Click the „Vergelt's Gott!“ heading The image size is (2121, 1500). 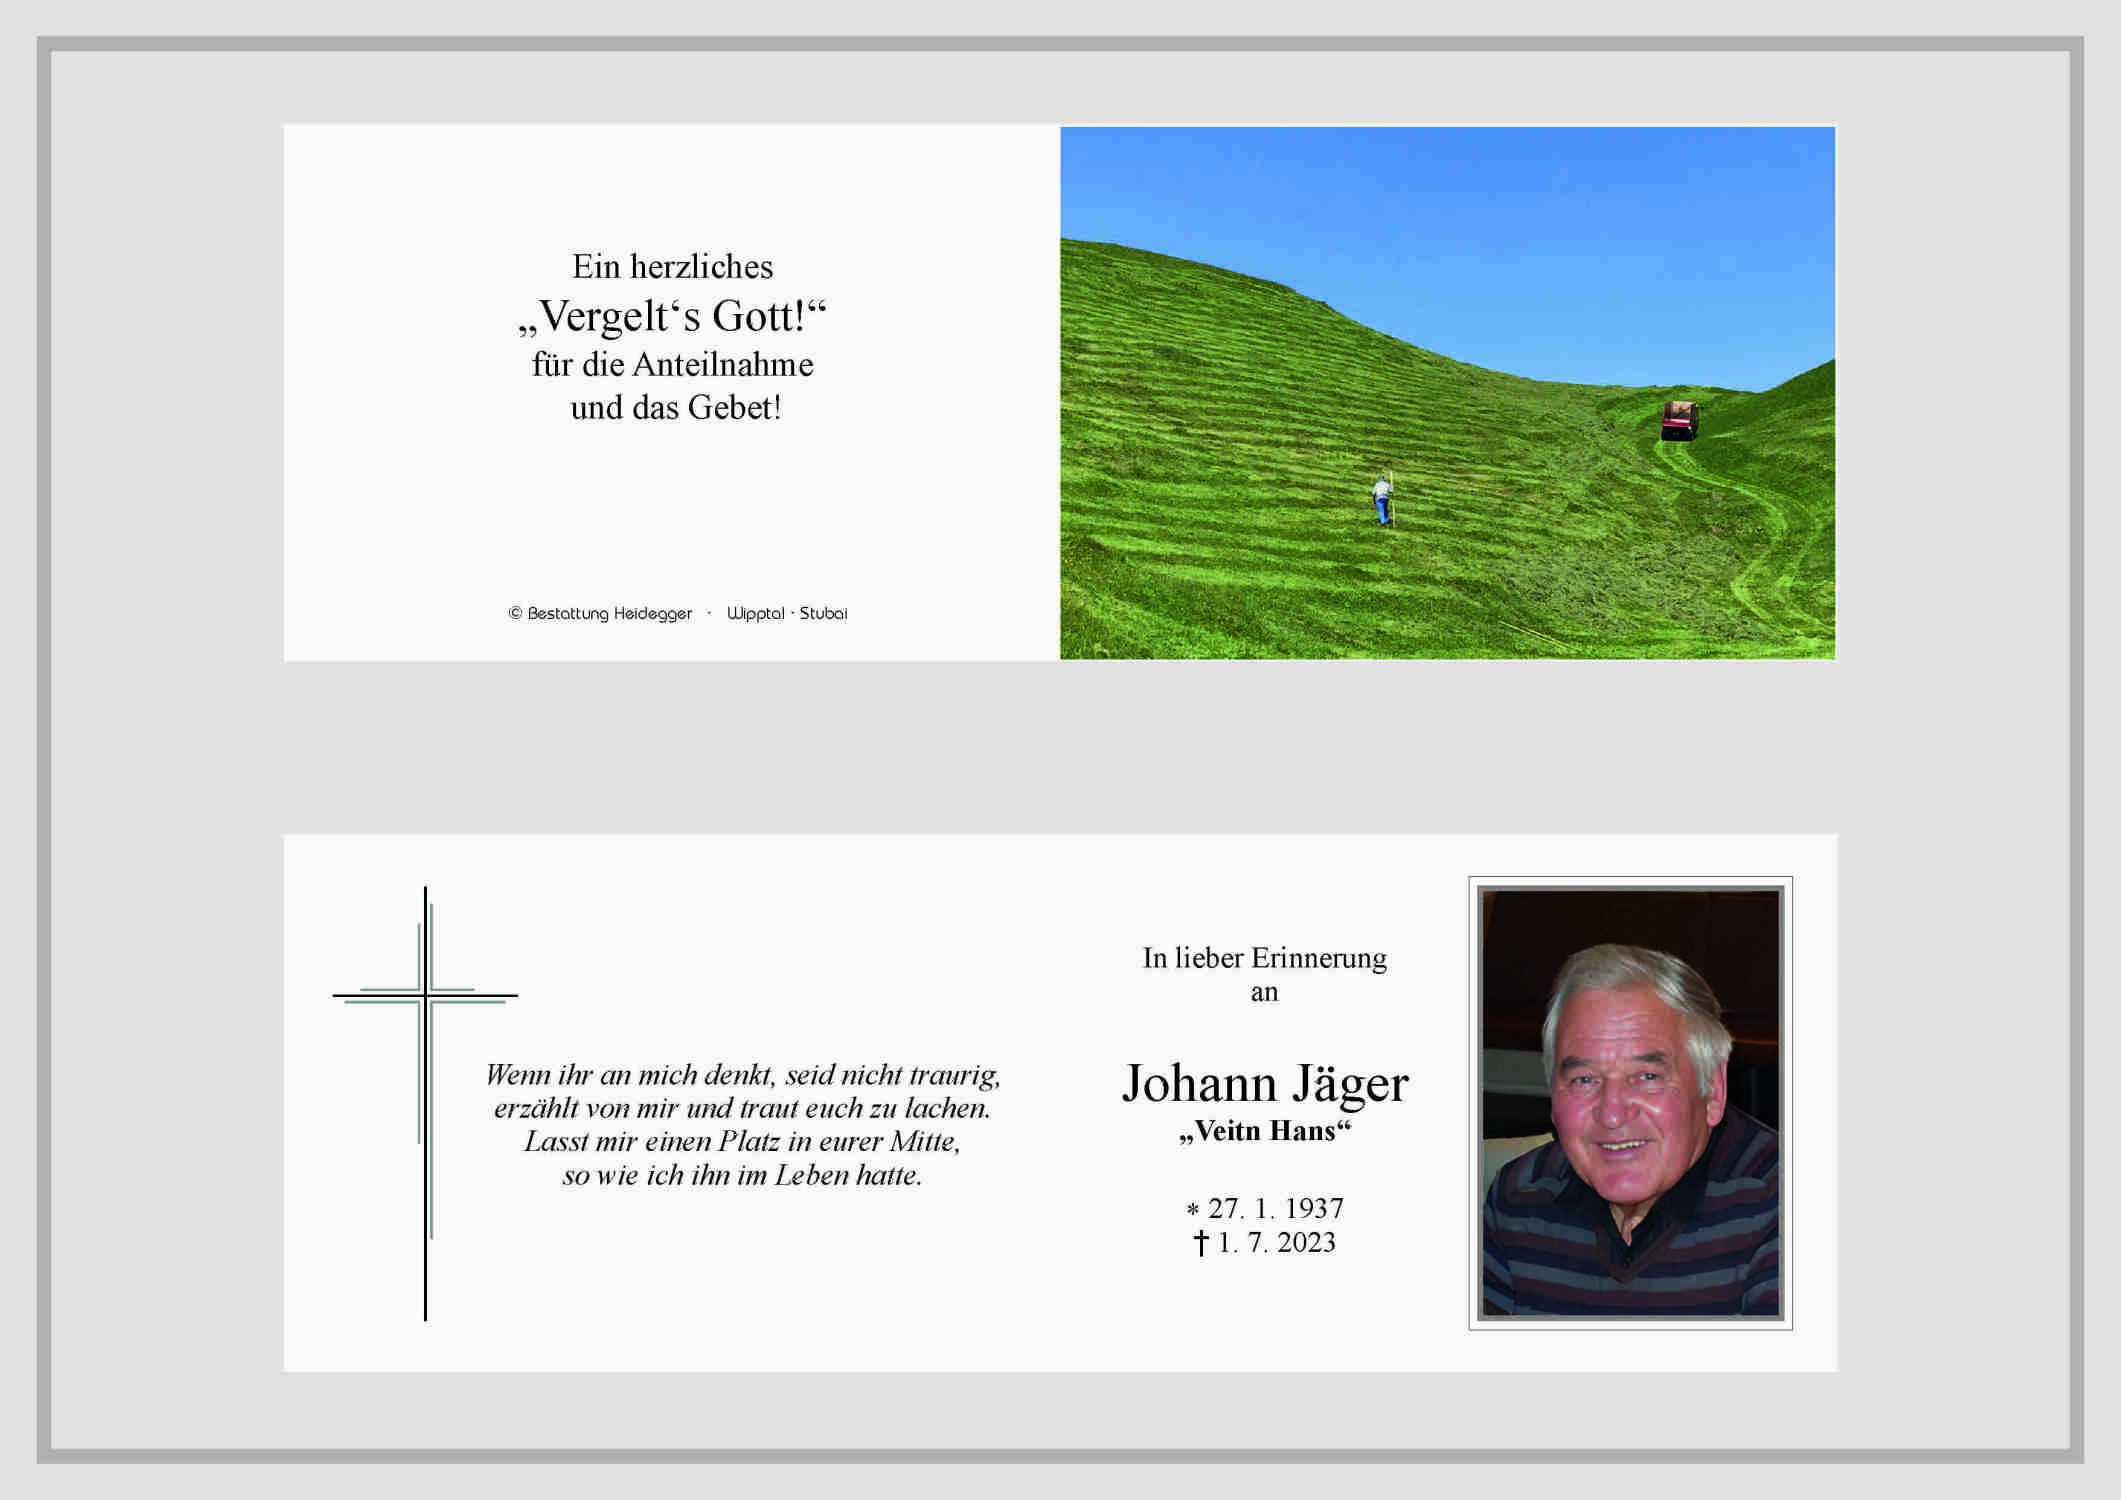[672, 316]
